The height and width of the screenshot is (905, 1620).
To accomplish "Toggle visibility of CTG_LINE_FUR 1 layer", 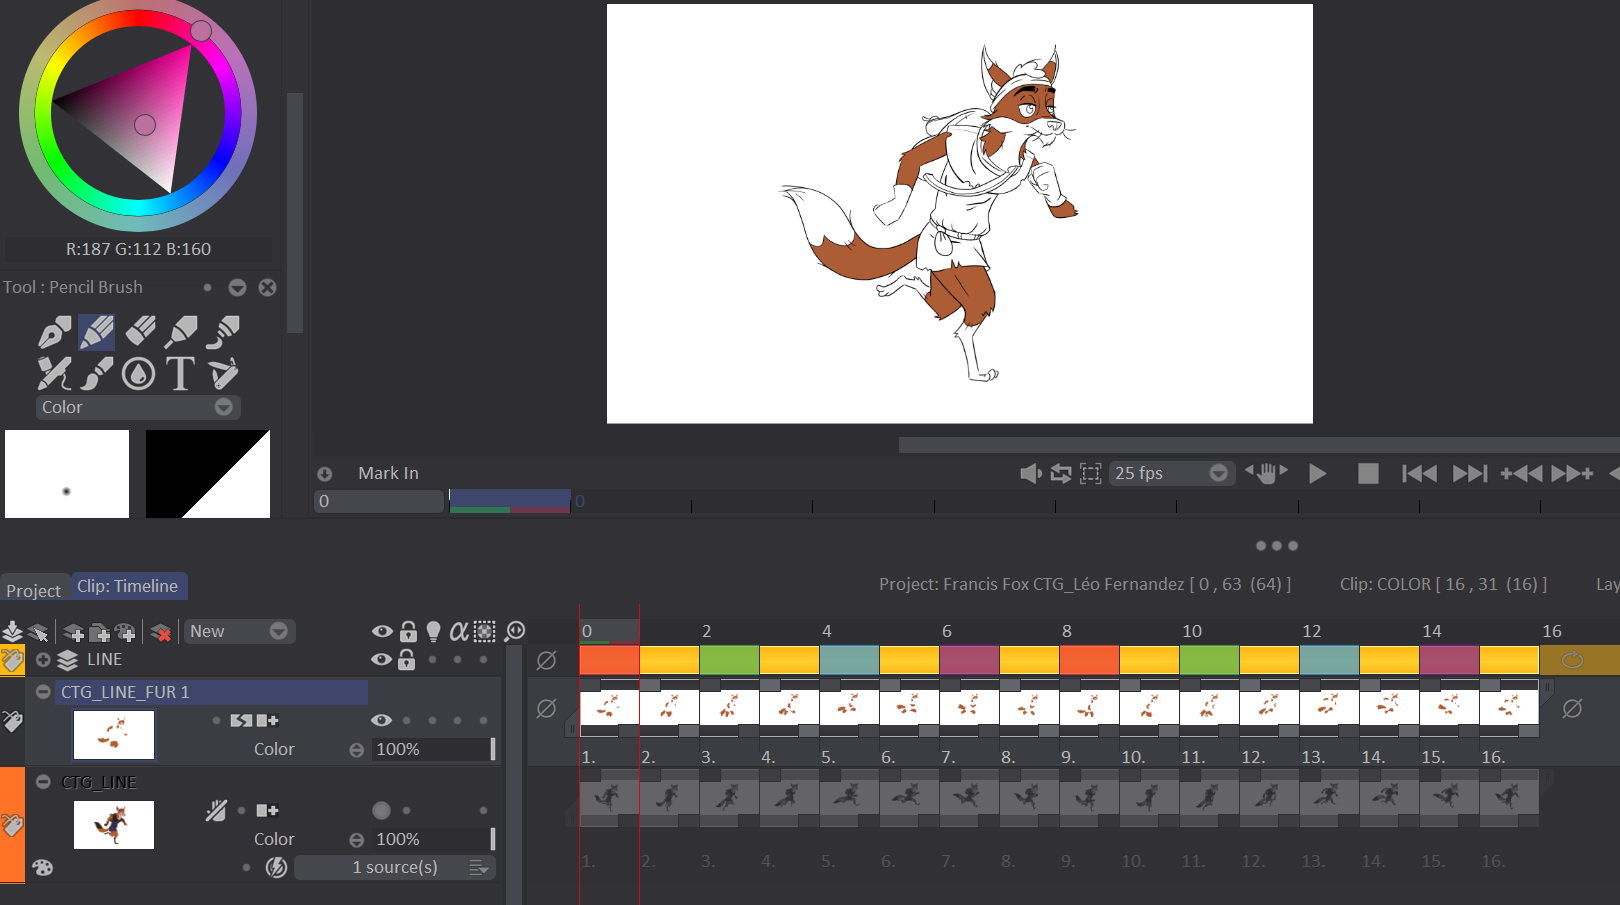I will (x=382, y=719).
